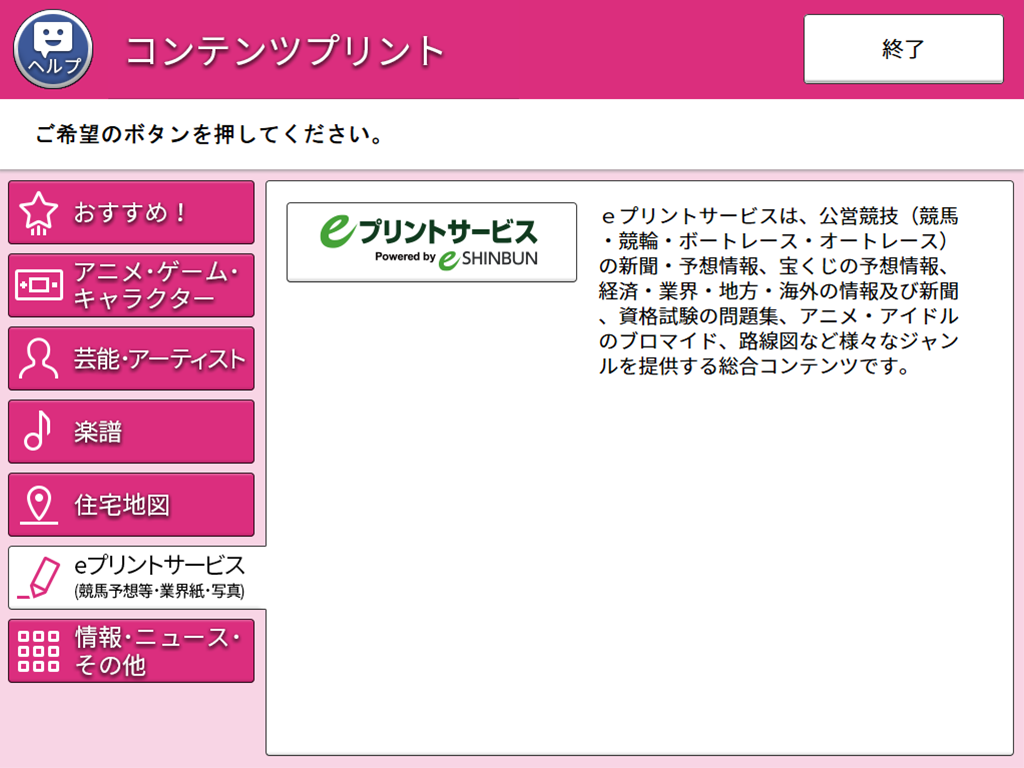Click the pencil icon on eプリントサービス tab
The image size is (1024, 768).
click(37, 576)
